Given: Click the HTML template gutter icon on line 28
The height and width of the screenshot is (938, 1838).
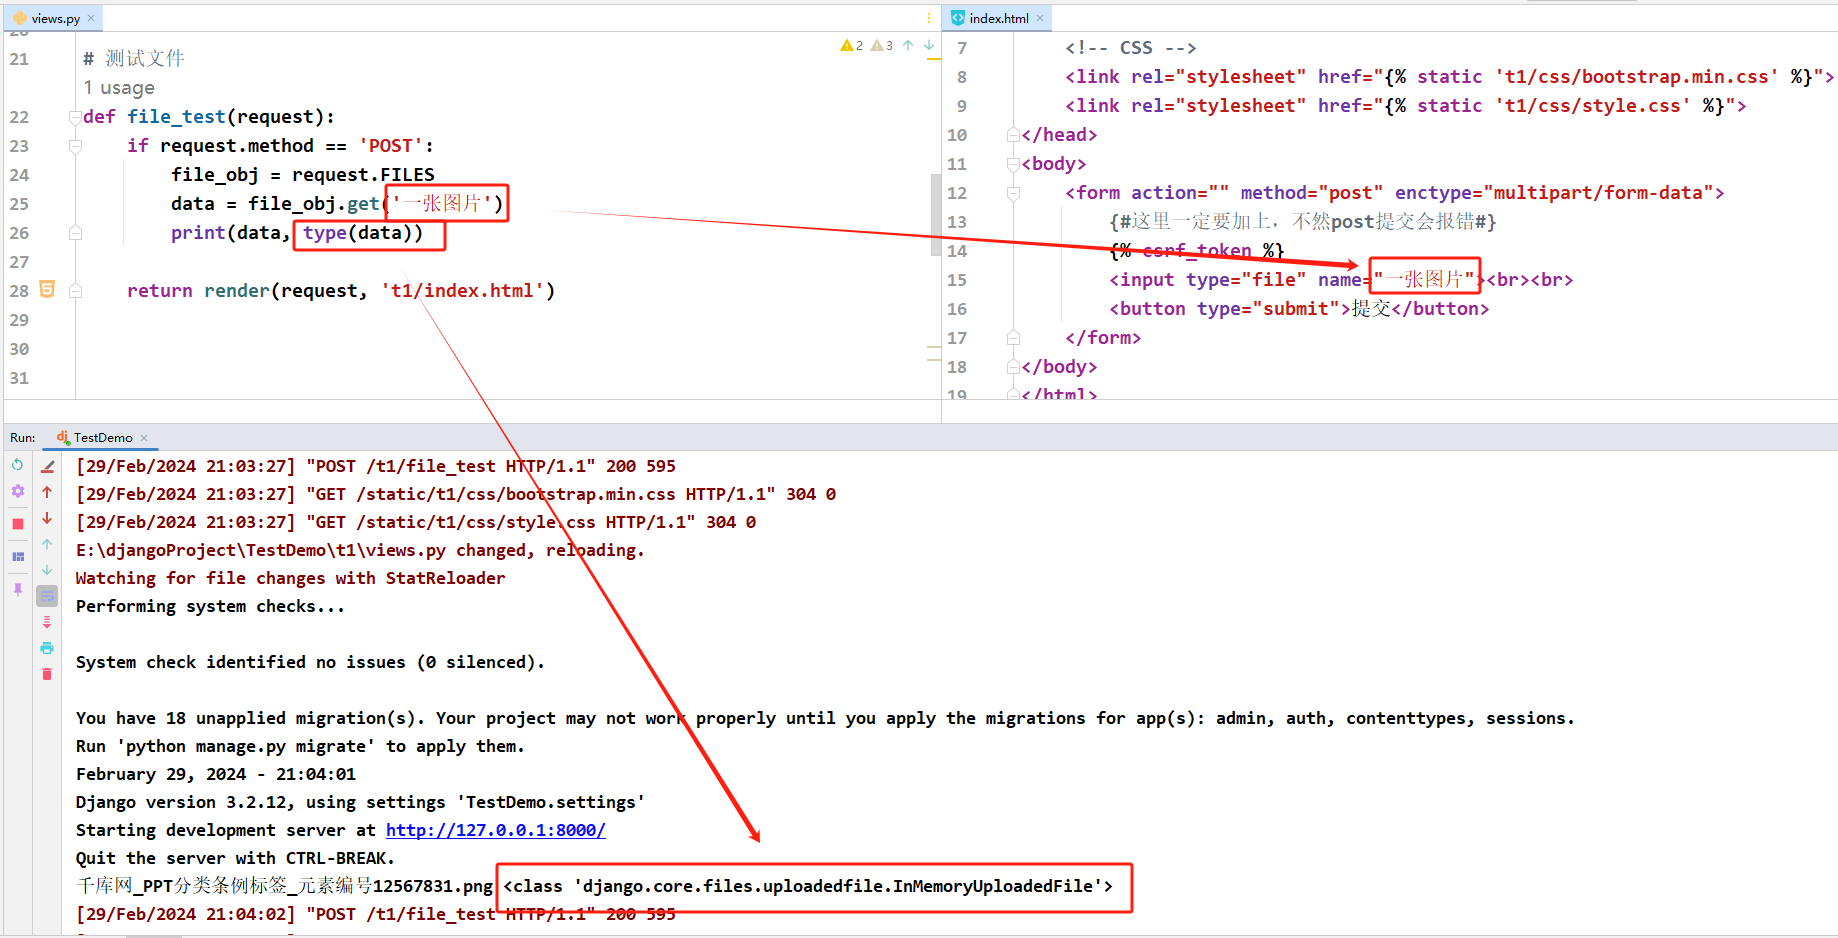Looking at the screenshot, I should coord(47,289).
